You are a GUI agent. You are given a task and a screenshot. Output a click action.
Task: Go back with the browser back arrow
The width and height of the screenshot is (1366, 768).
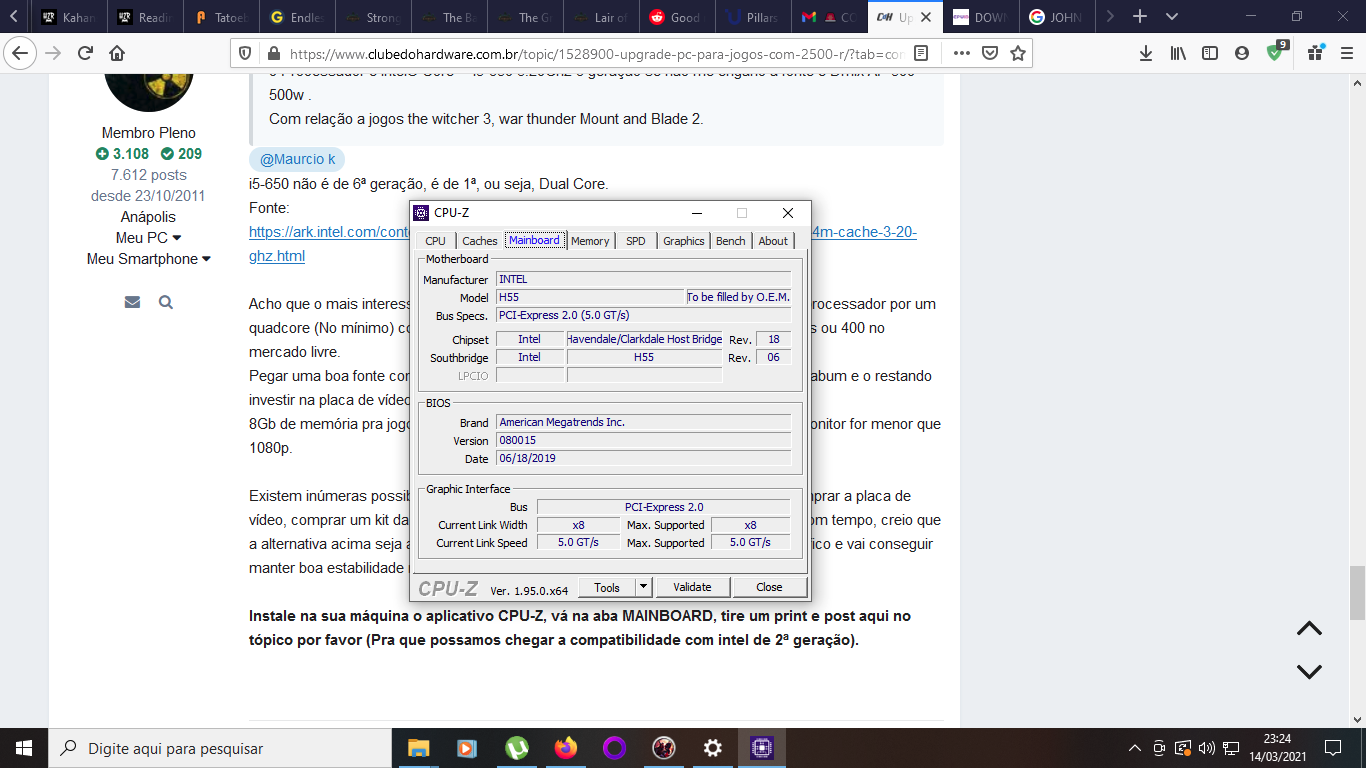[20, 53]
